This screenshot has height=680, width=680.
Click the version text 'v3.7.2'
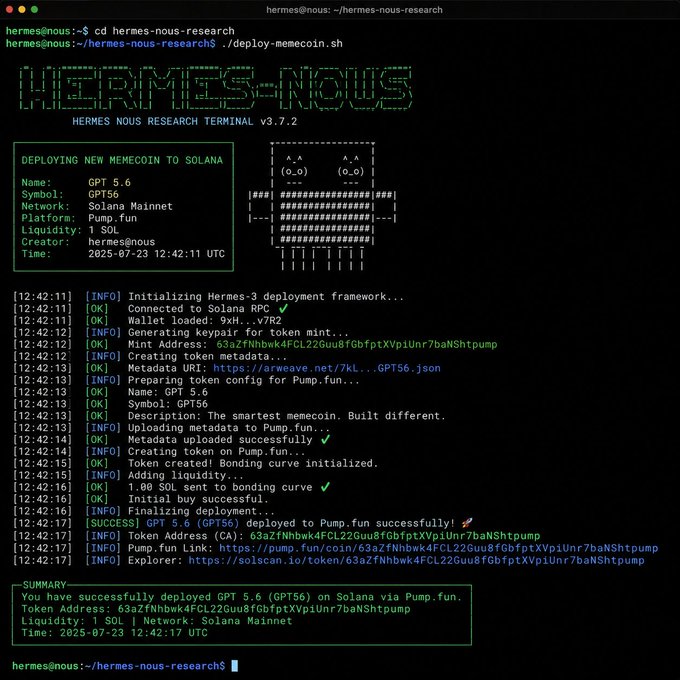[278, 121]
